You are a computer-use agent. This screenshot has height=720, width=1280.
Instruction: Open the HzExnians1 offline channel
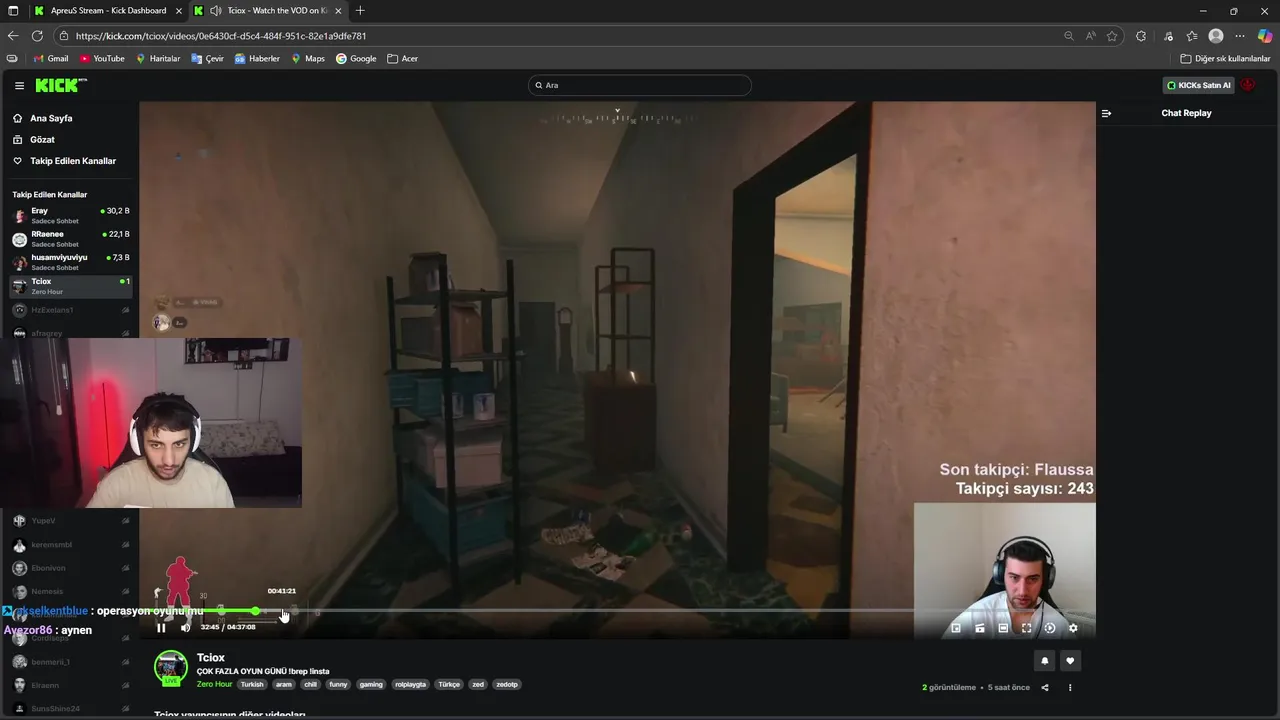70,310
